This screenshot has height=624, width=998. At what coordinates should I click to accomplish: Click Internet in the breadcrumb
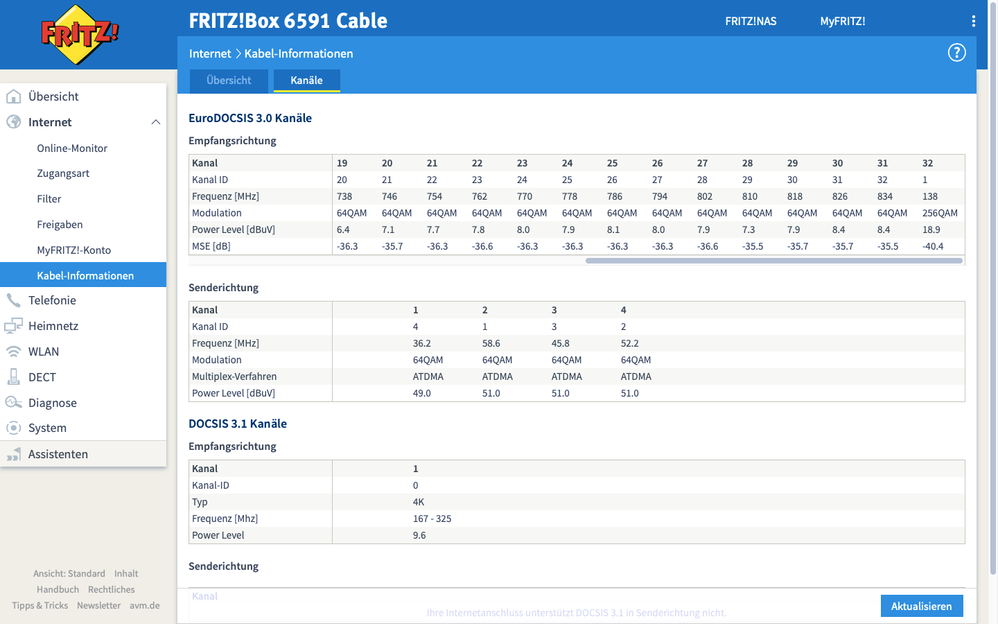coord(210,54)
